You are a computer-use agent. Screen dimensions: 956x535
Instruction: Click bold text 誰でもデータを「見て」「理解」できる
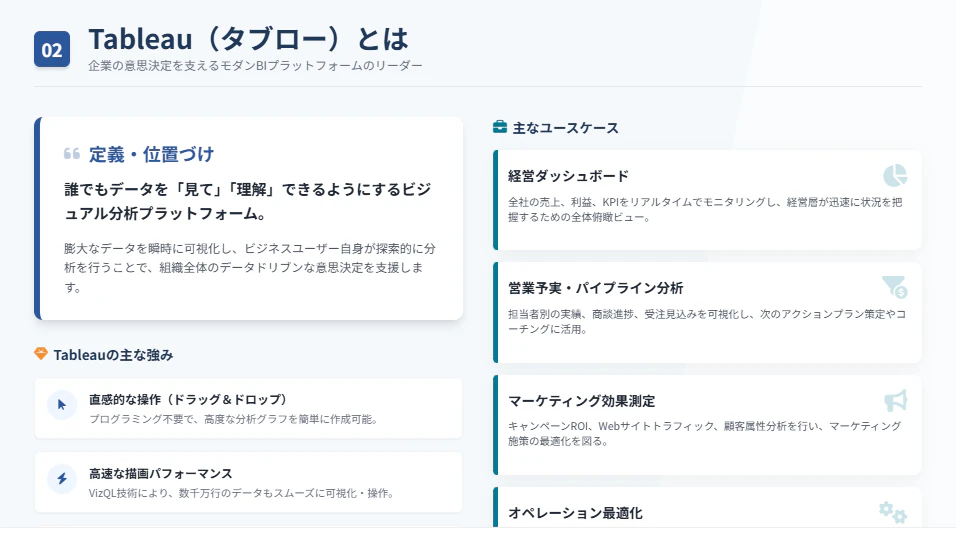coord(248,201)
